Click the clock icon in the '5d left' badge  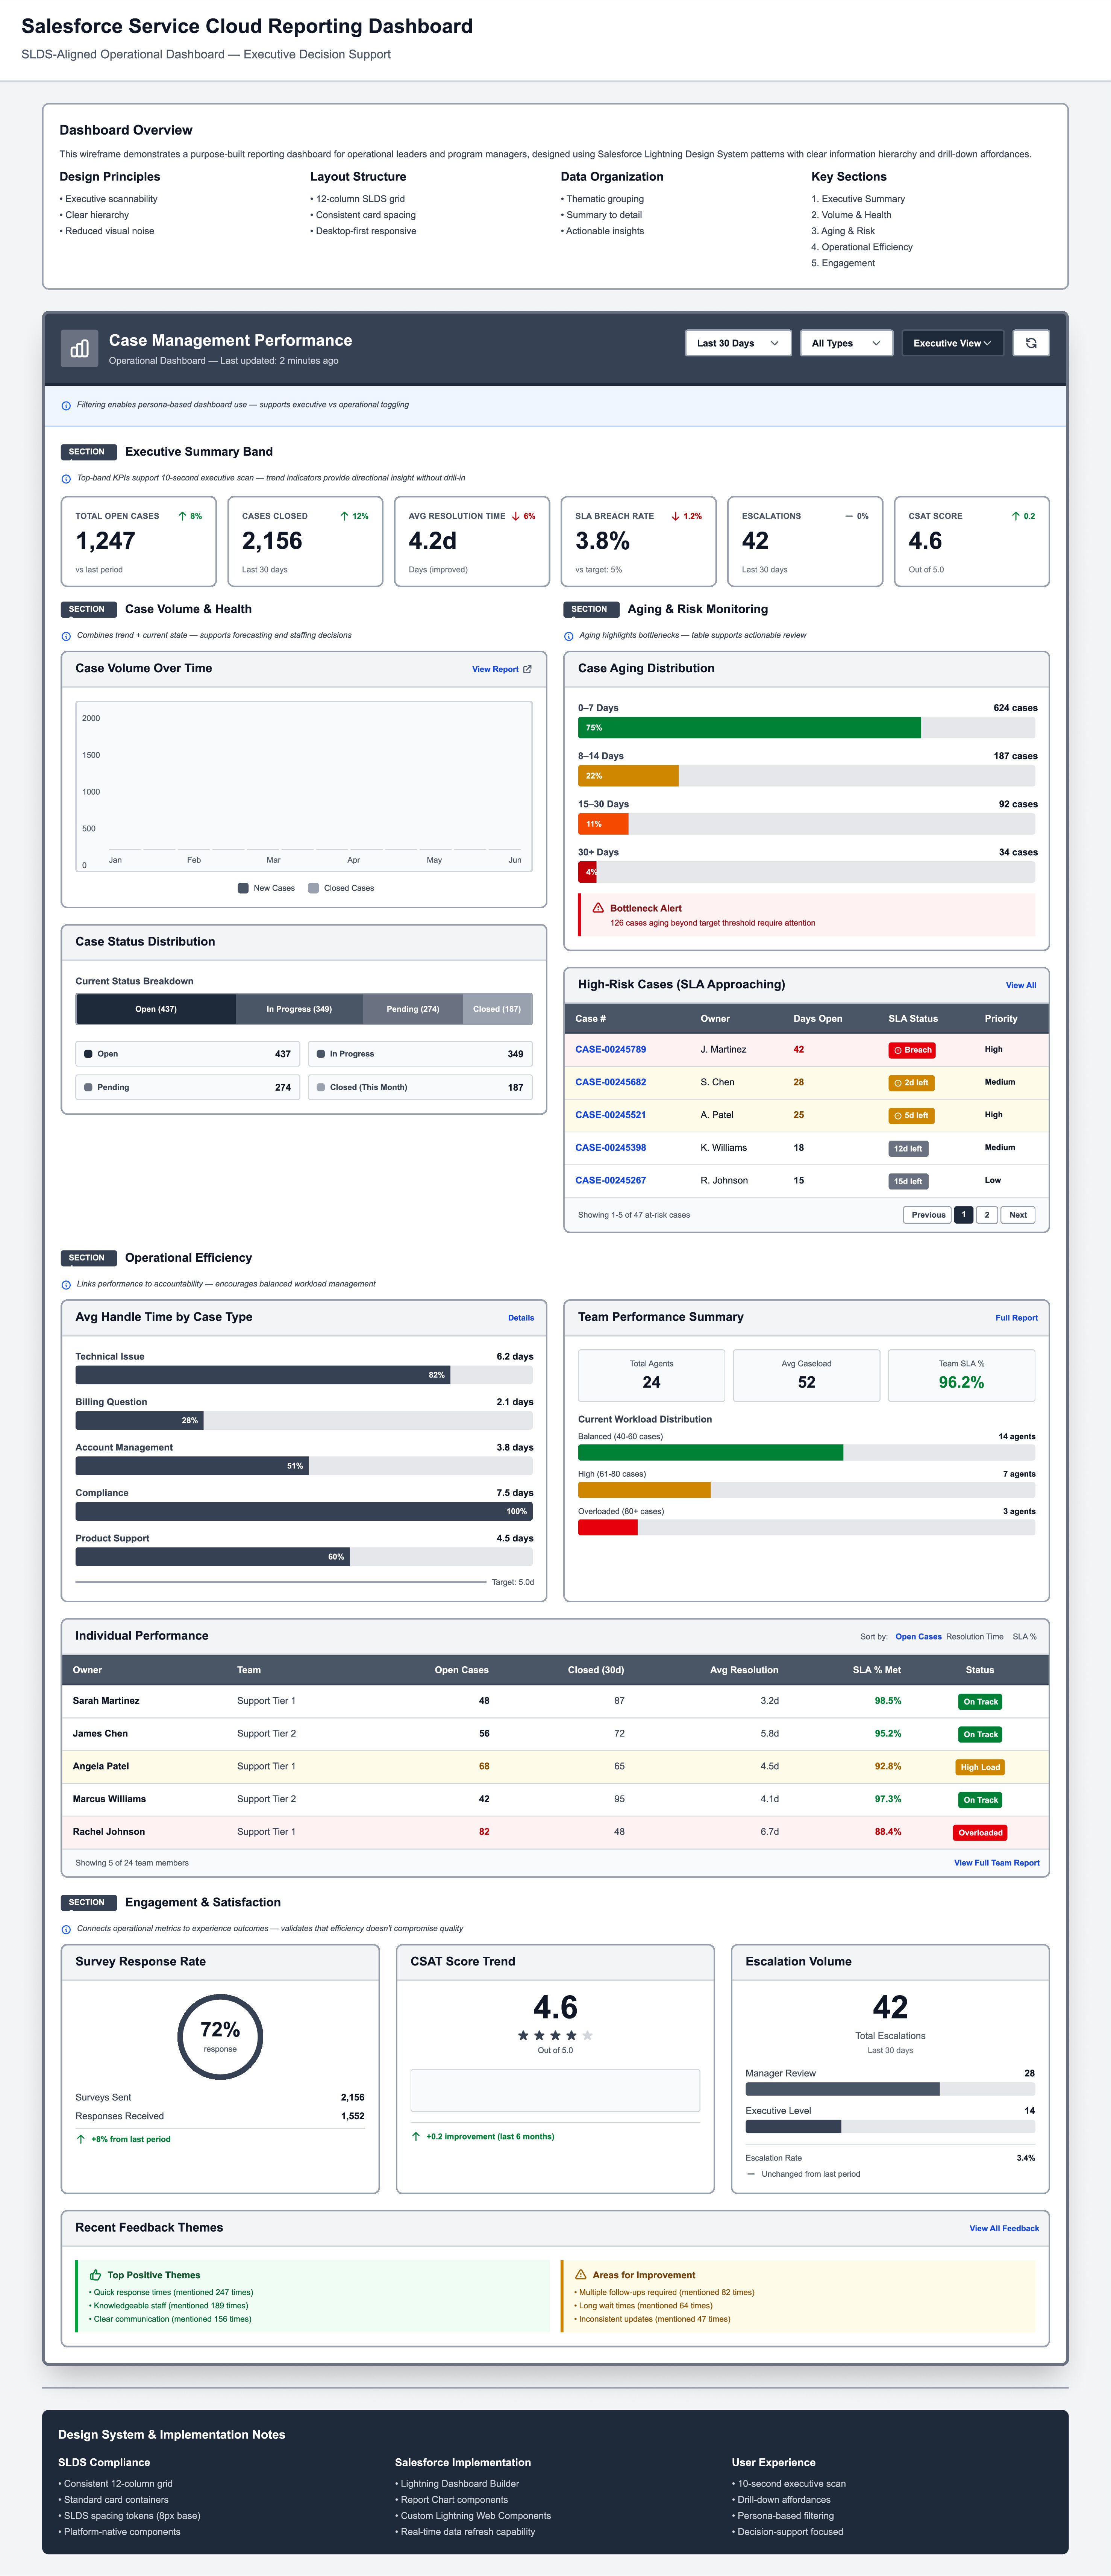click(898, 1115)
